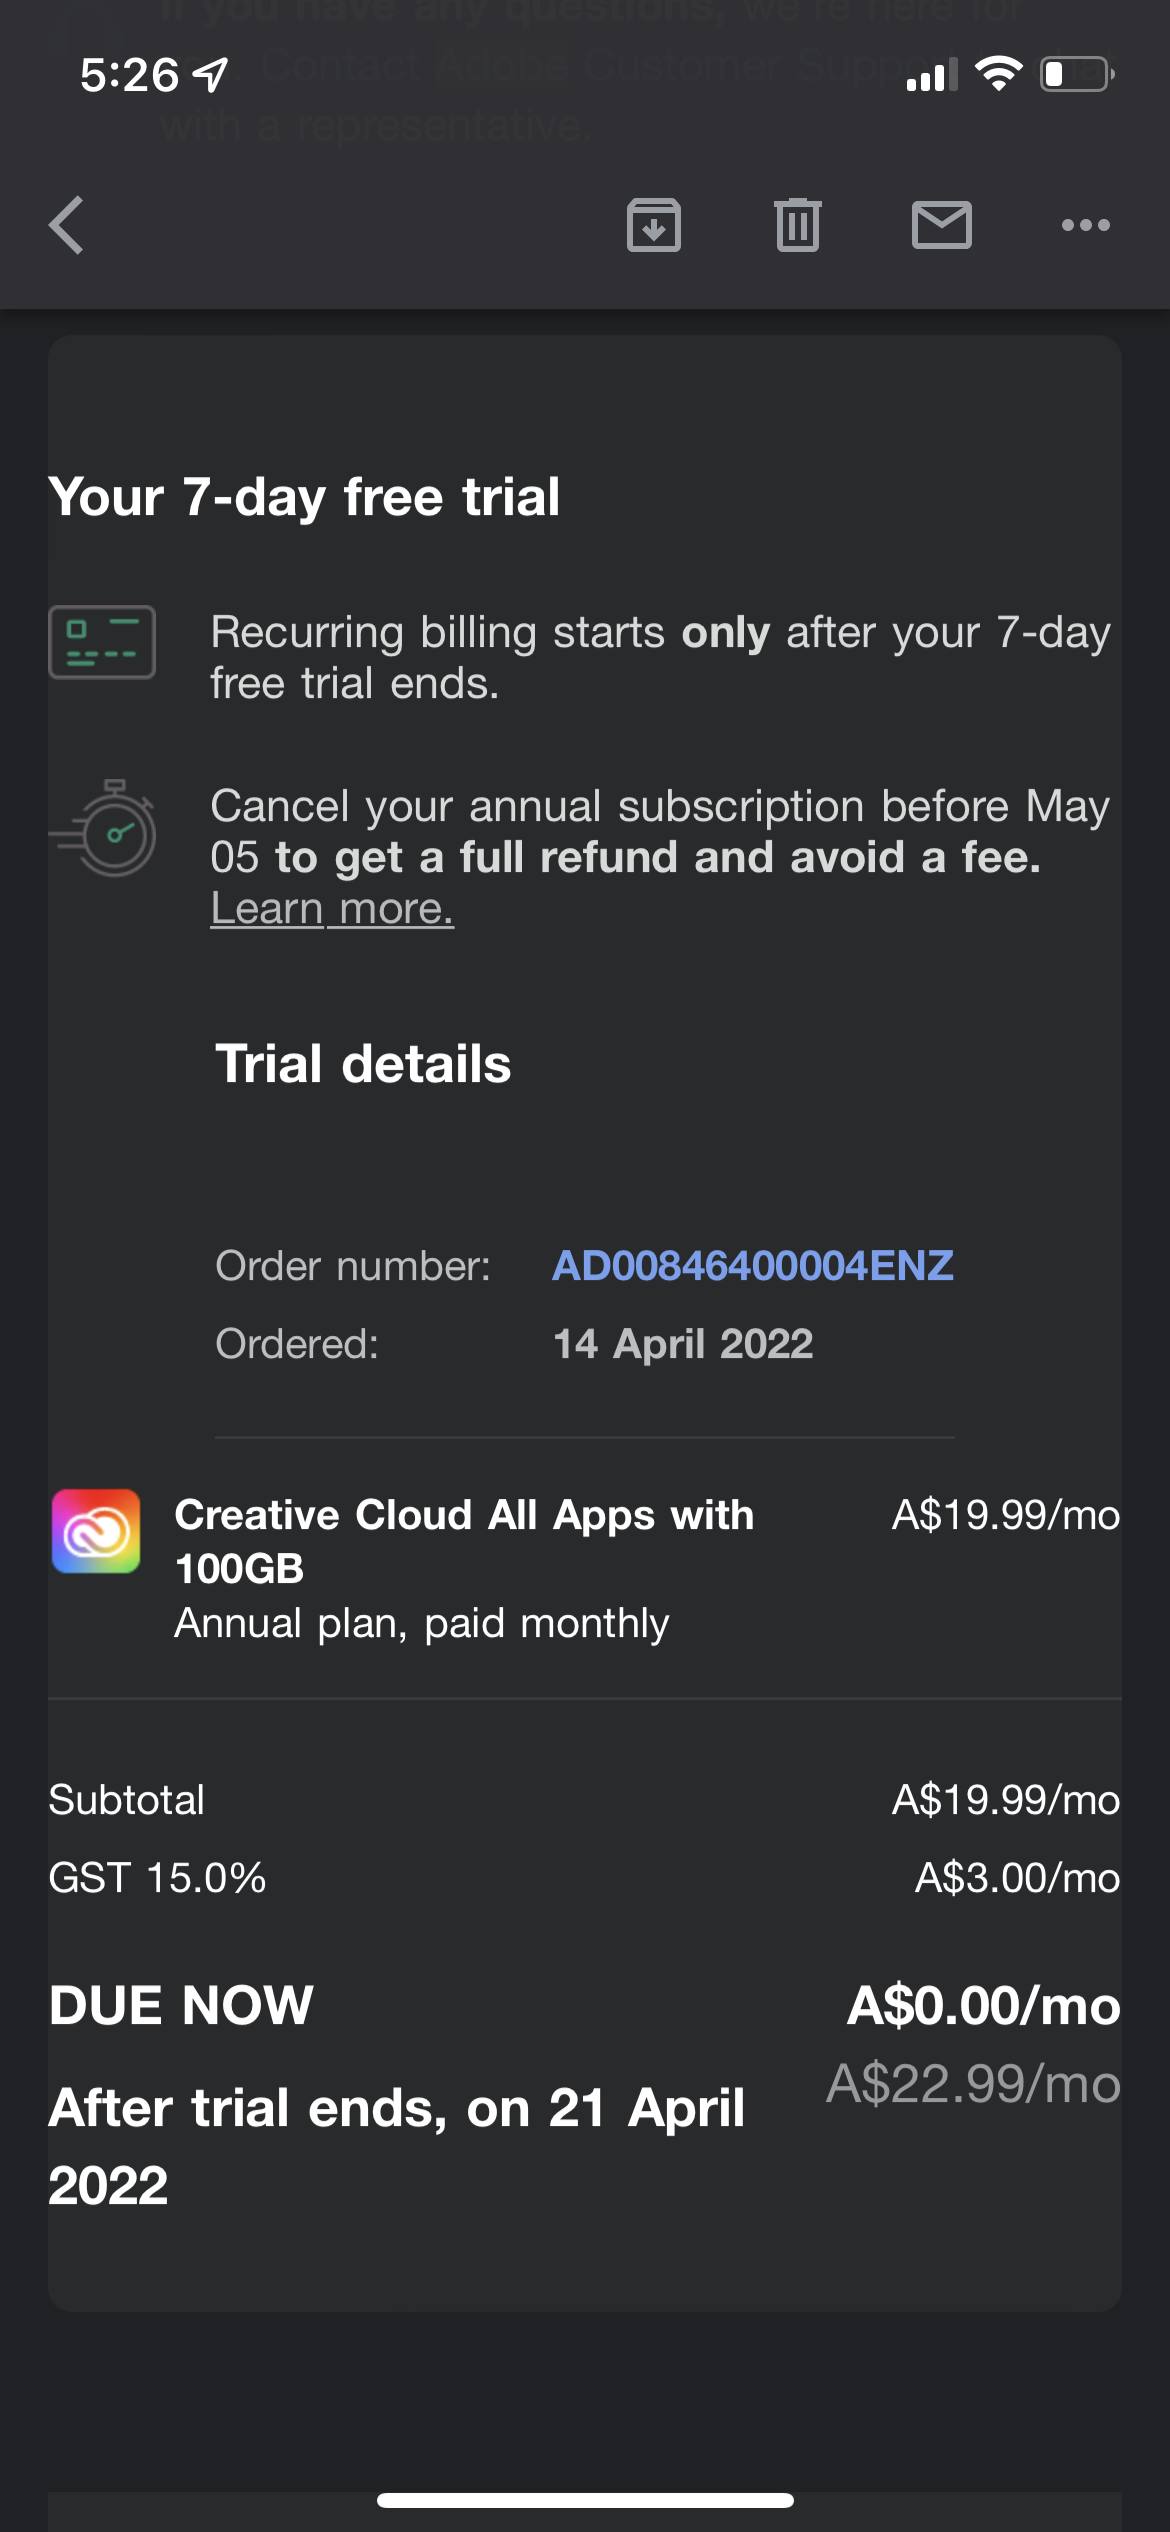Open order number AD00846400004ENZ link
Viewport: 1170px width, 2532px height.
pos(752,1266)
